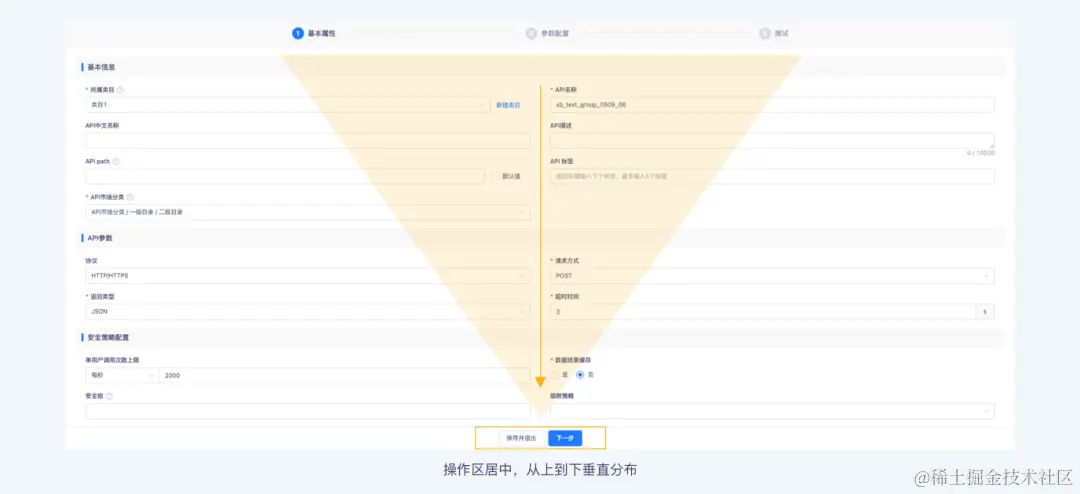Click the 安全策略配置 section heading

click(107, 338)
